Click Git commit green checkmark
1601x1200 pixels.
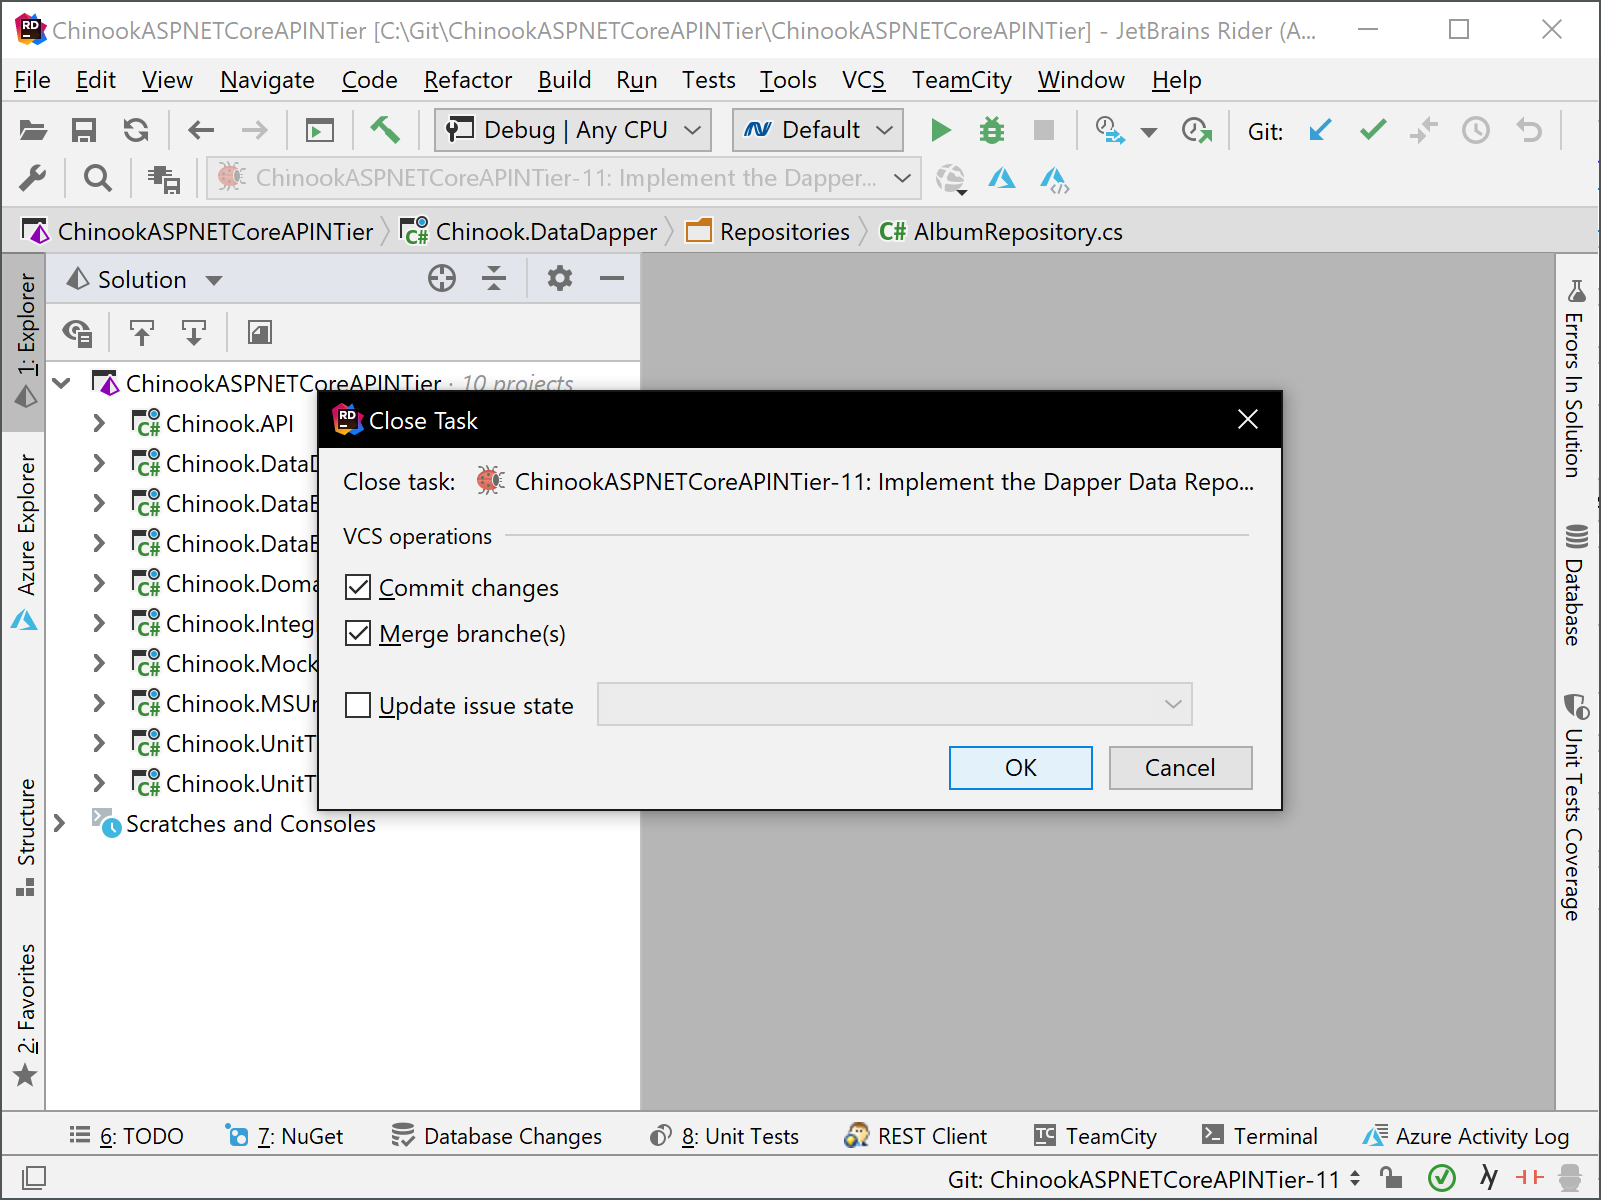[x=1373, y=130]
